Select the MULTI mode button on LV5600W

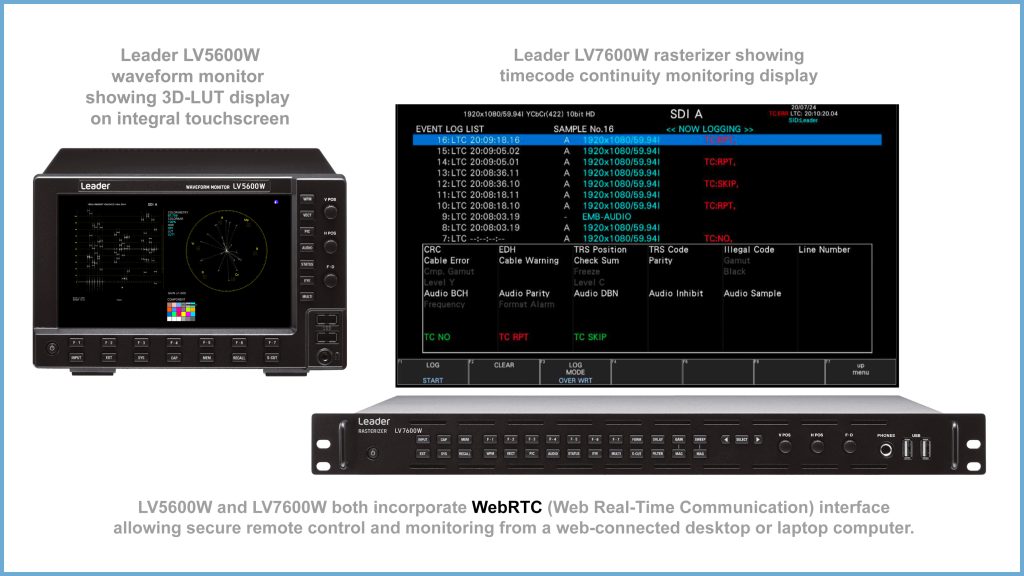tap(307, 296)
